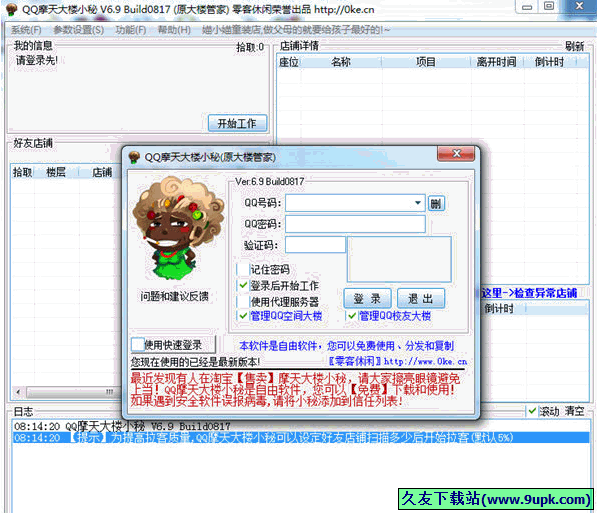Enable the 记住密码 checkbox

(243, 269)
